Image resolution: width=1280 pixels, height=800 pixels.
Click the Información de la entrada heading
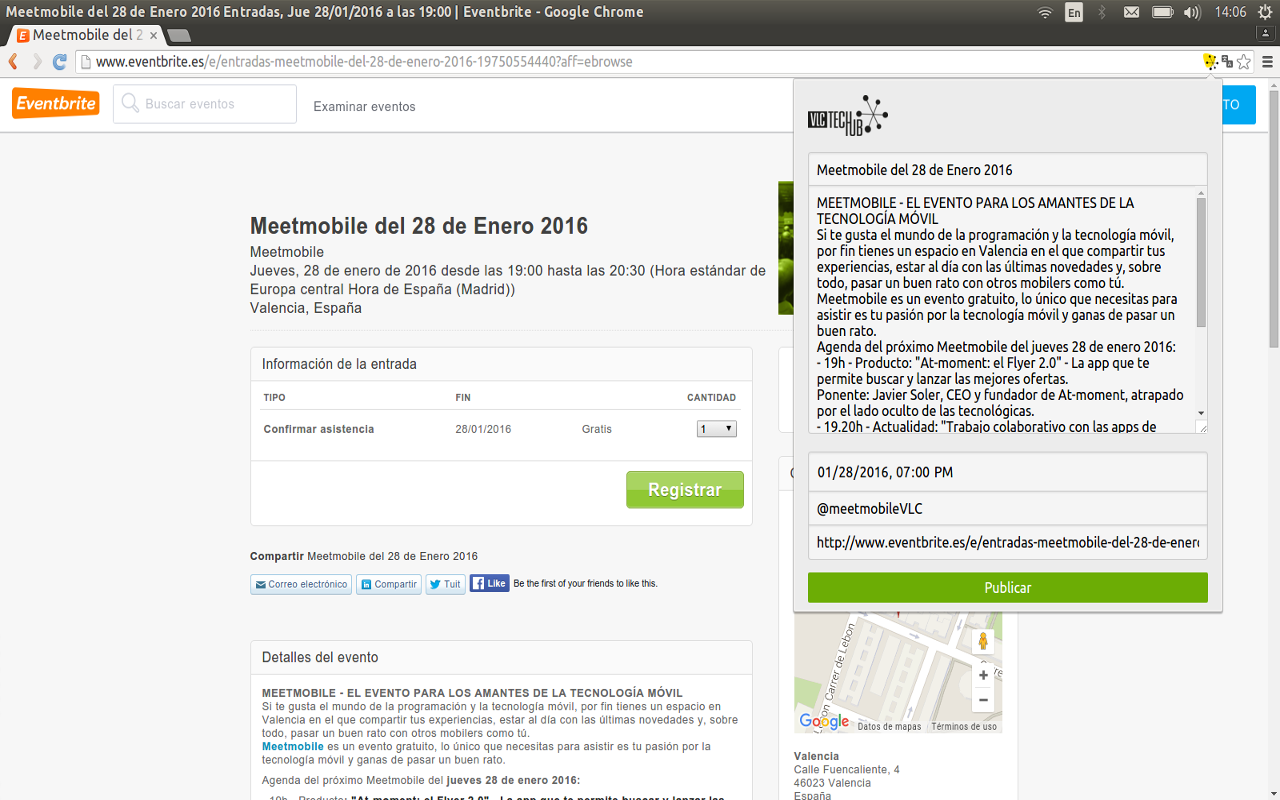point(339,364)
